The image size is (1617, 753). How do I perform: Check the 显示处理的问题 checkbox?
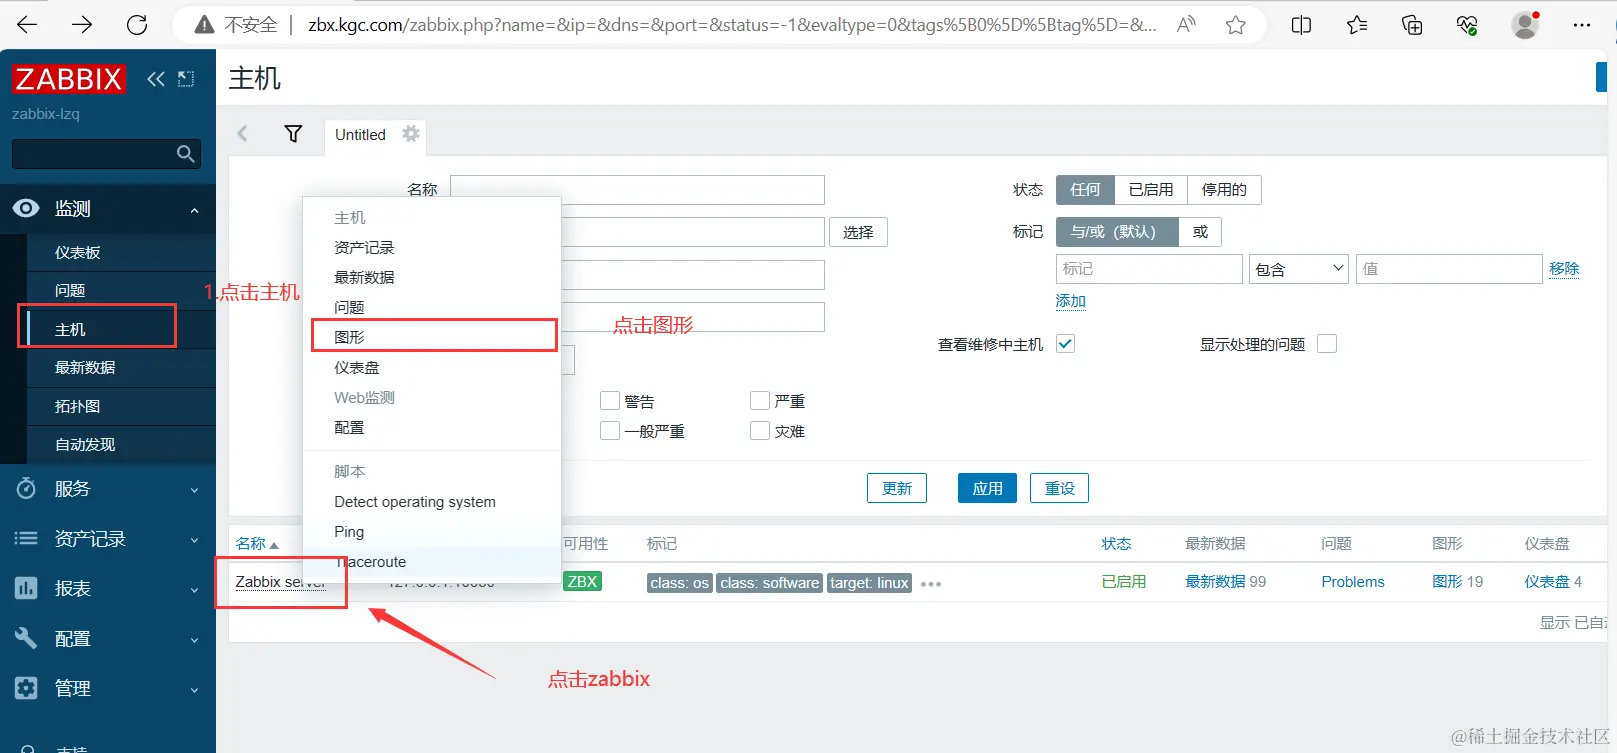pyautogui.click(x=1327, y=344)
